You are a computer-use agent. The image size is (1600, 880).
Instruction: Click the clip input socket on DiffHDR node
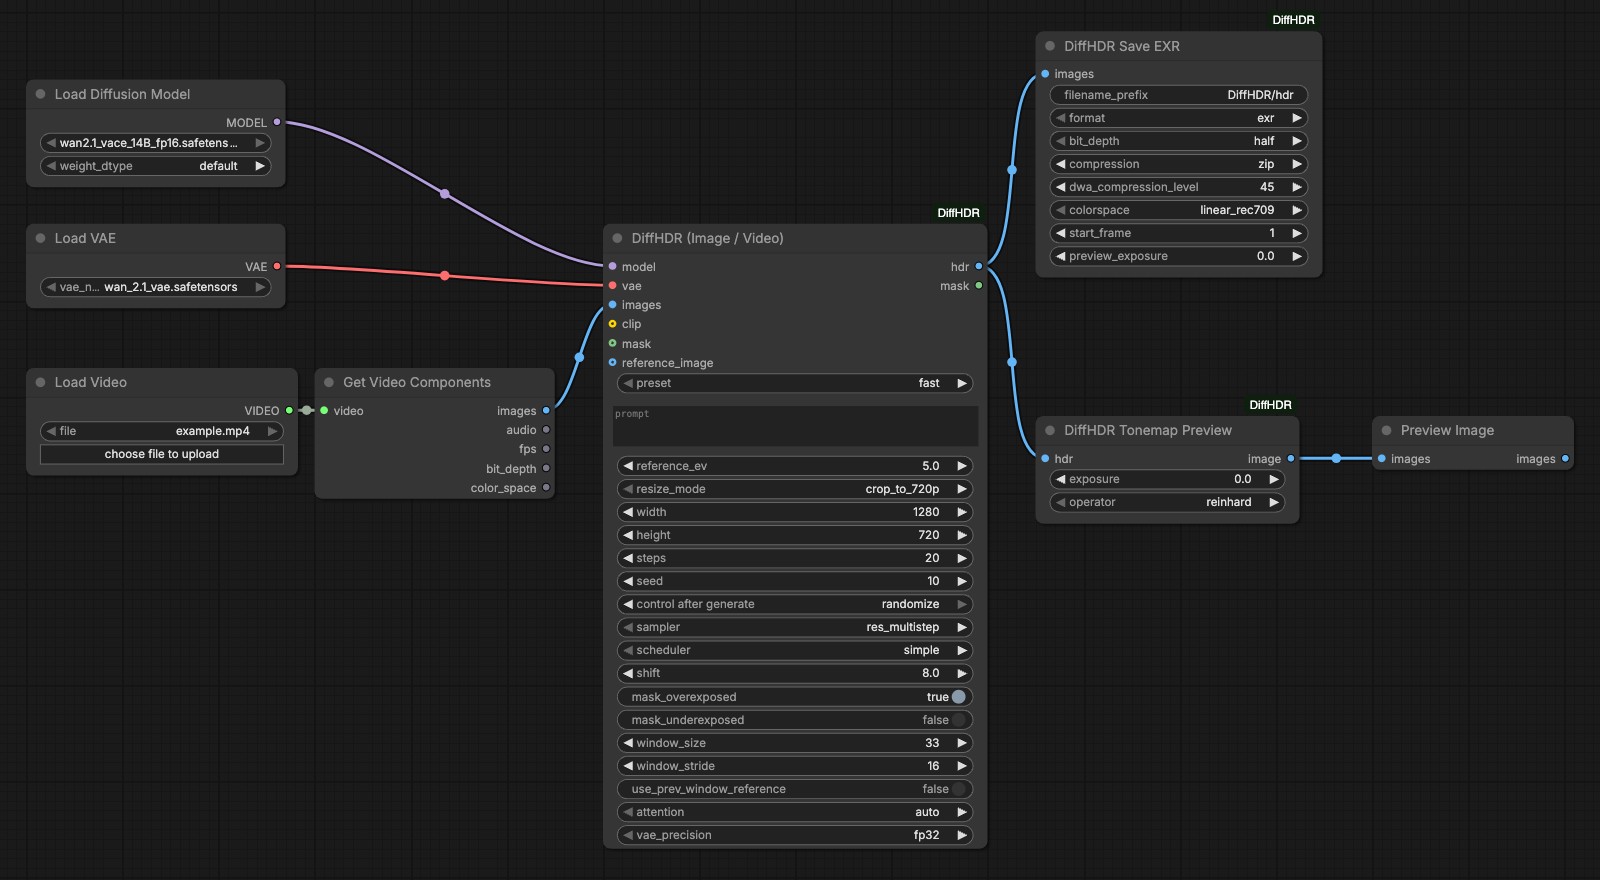tap(612, 324)
